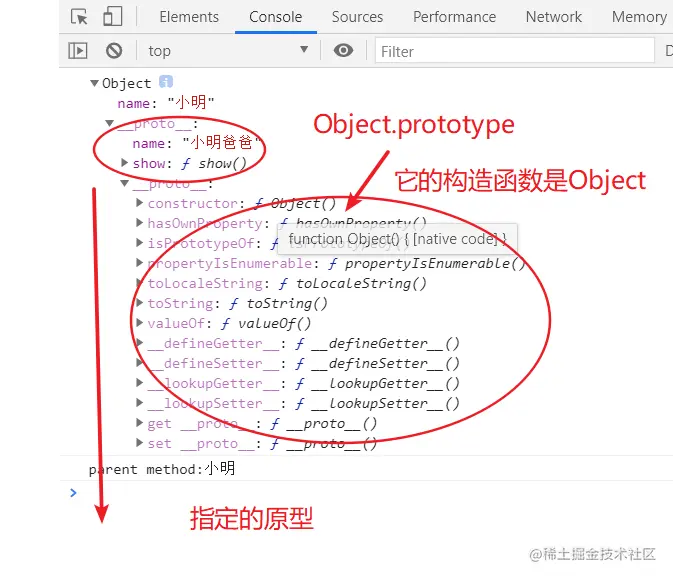Screen dimensions: 673x579
Task: Toggle the device toolbar icon
Action: pos(112,17)
